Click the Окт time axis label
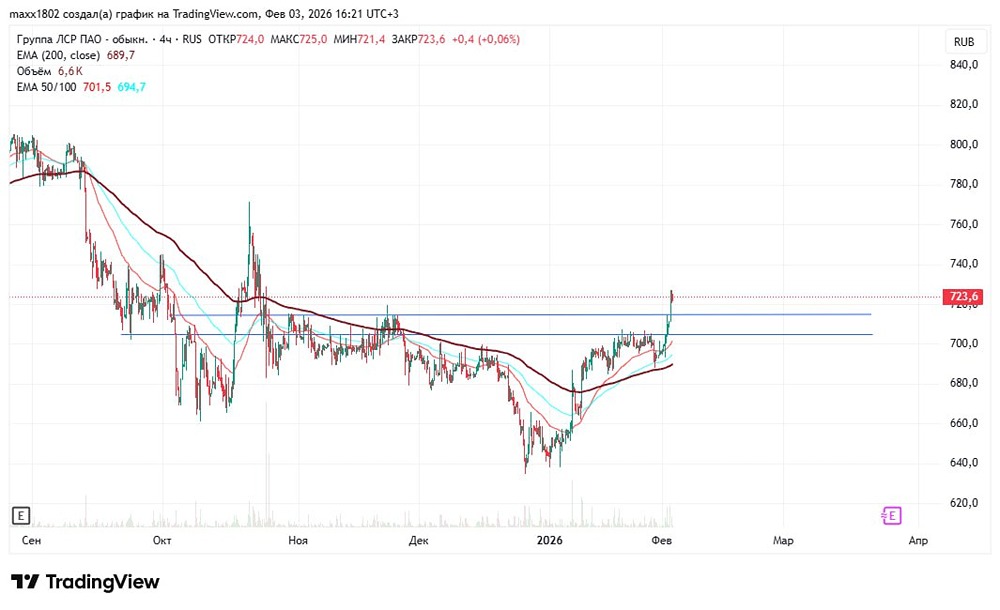 162,540
